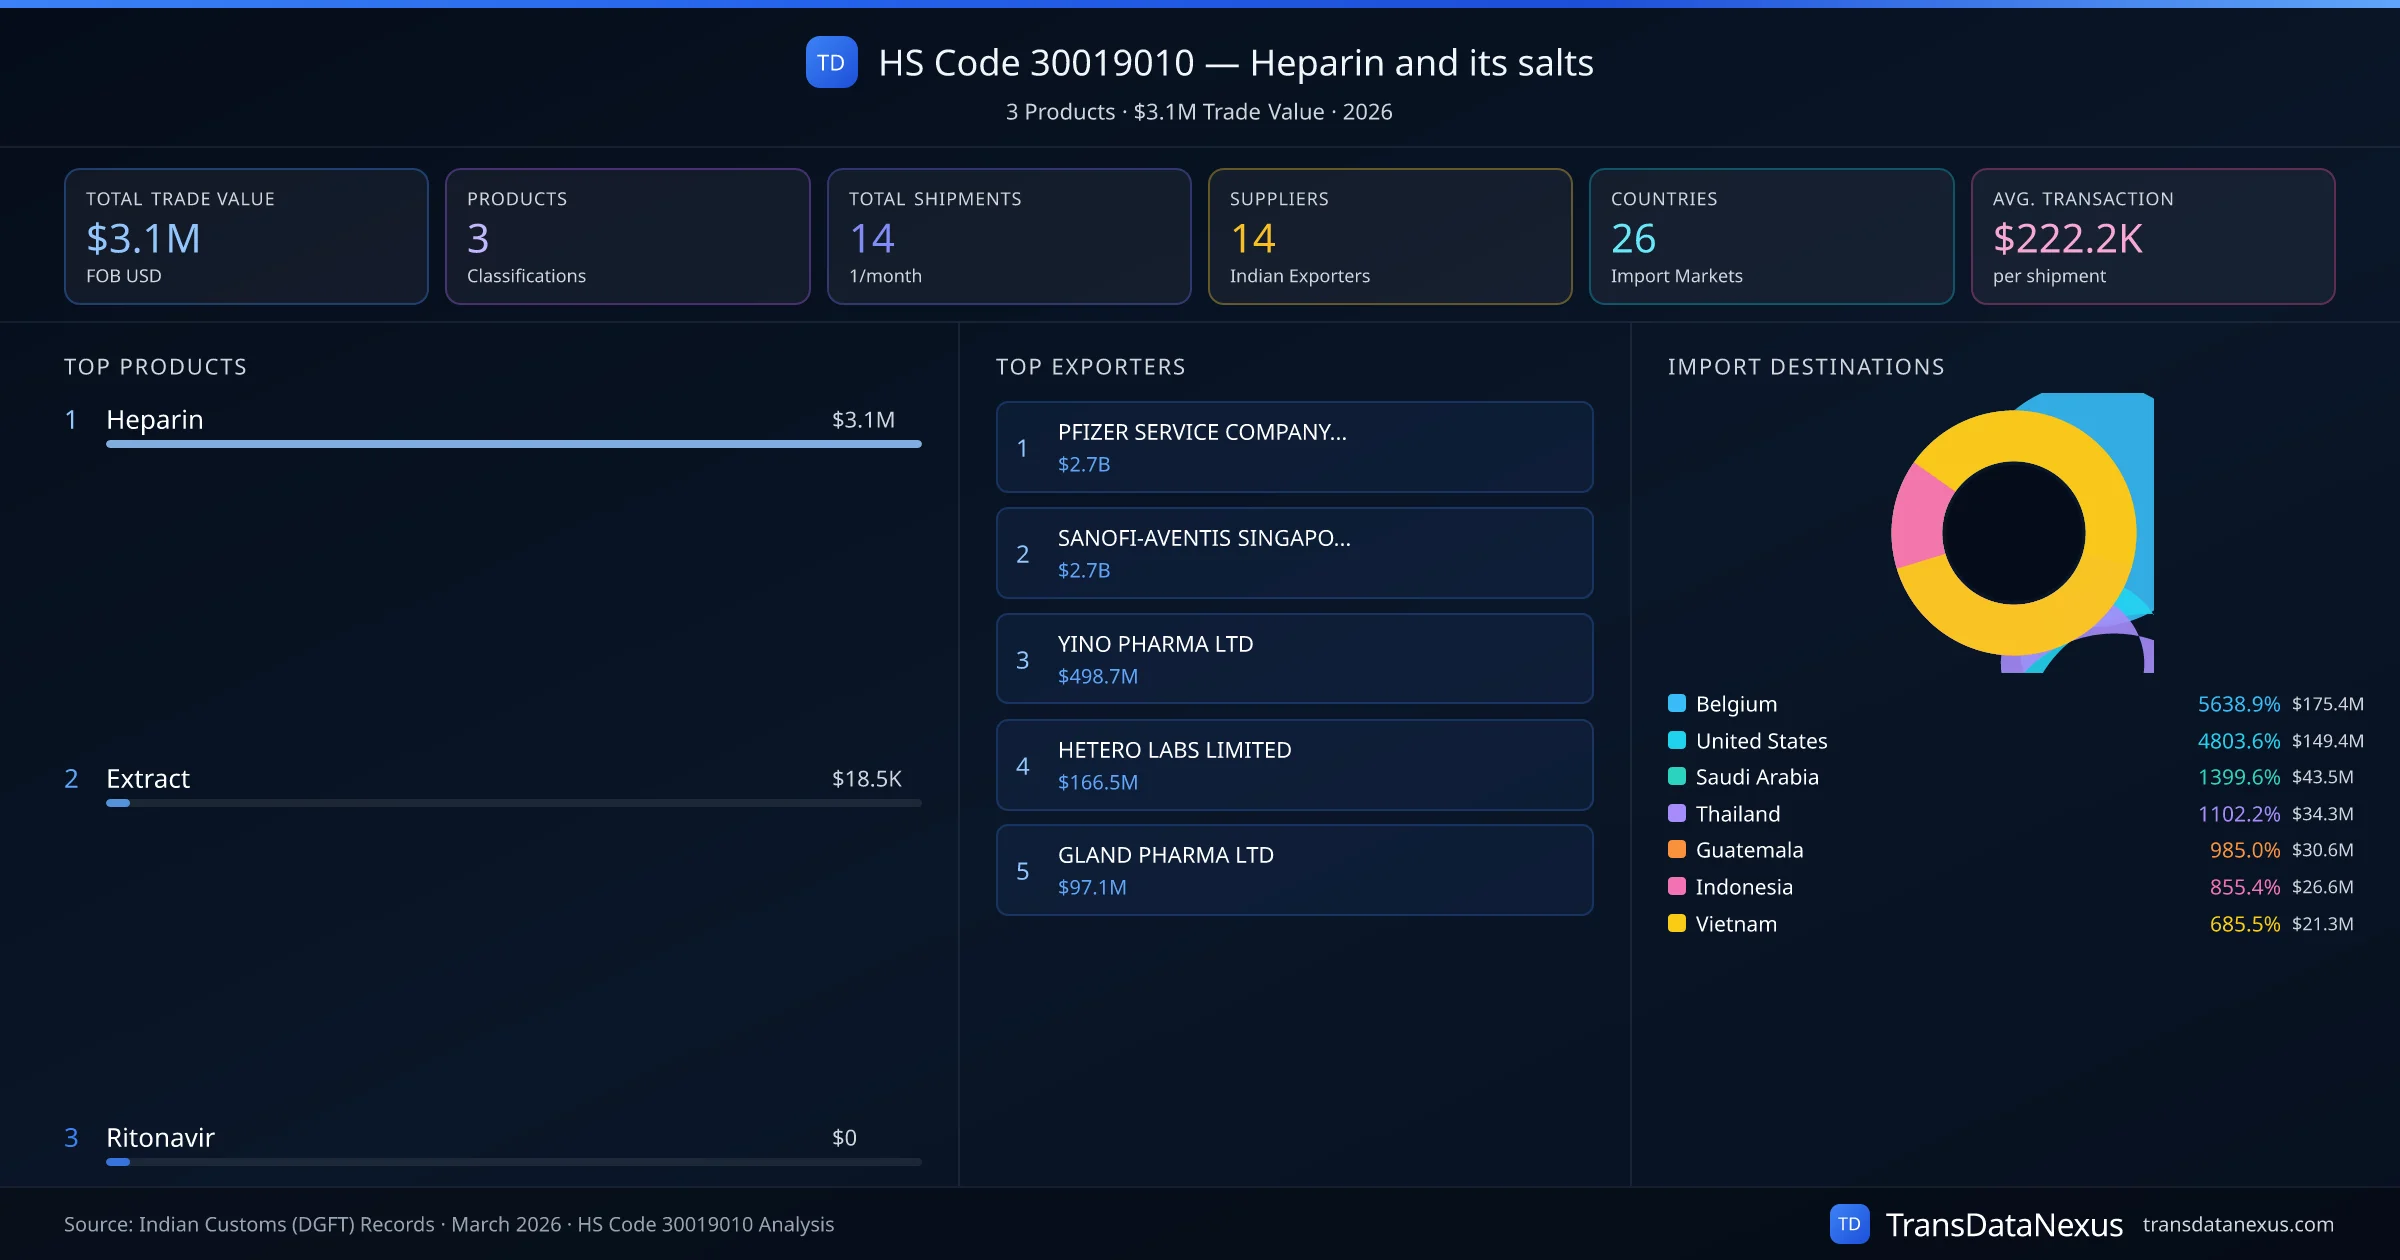Screen dimensions: 2400x1260
Task: Click the Total Trade Value stat card
Action: (x=246, y=236)
